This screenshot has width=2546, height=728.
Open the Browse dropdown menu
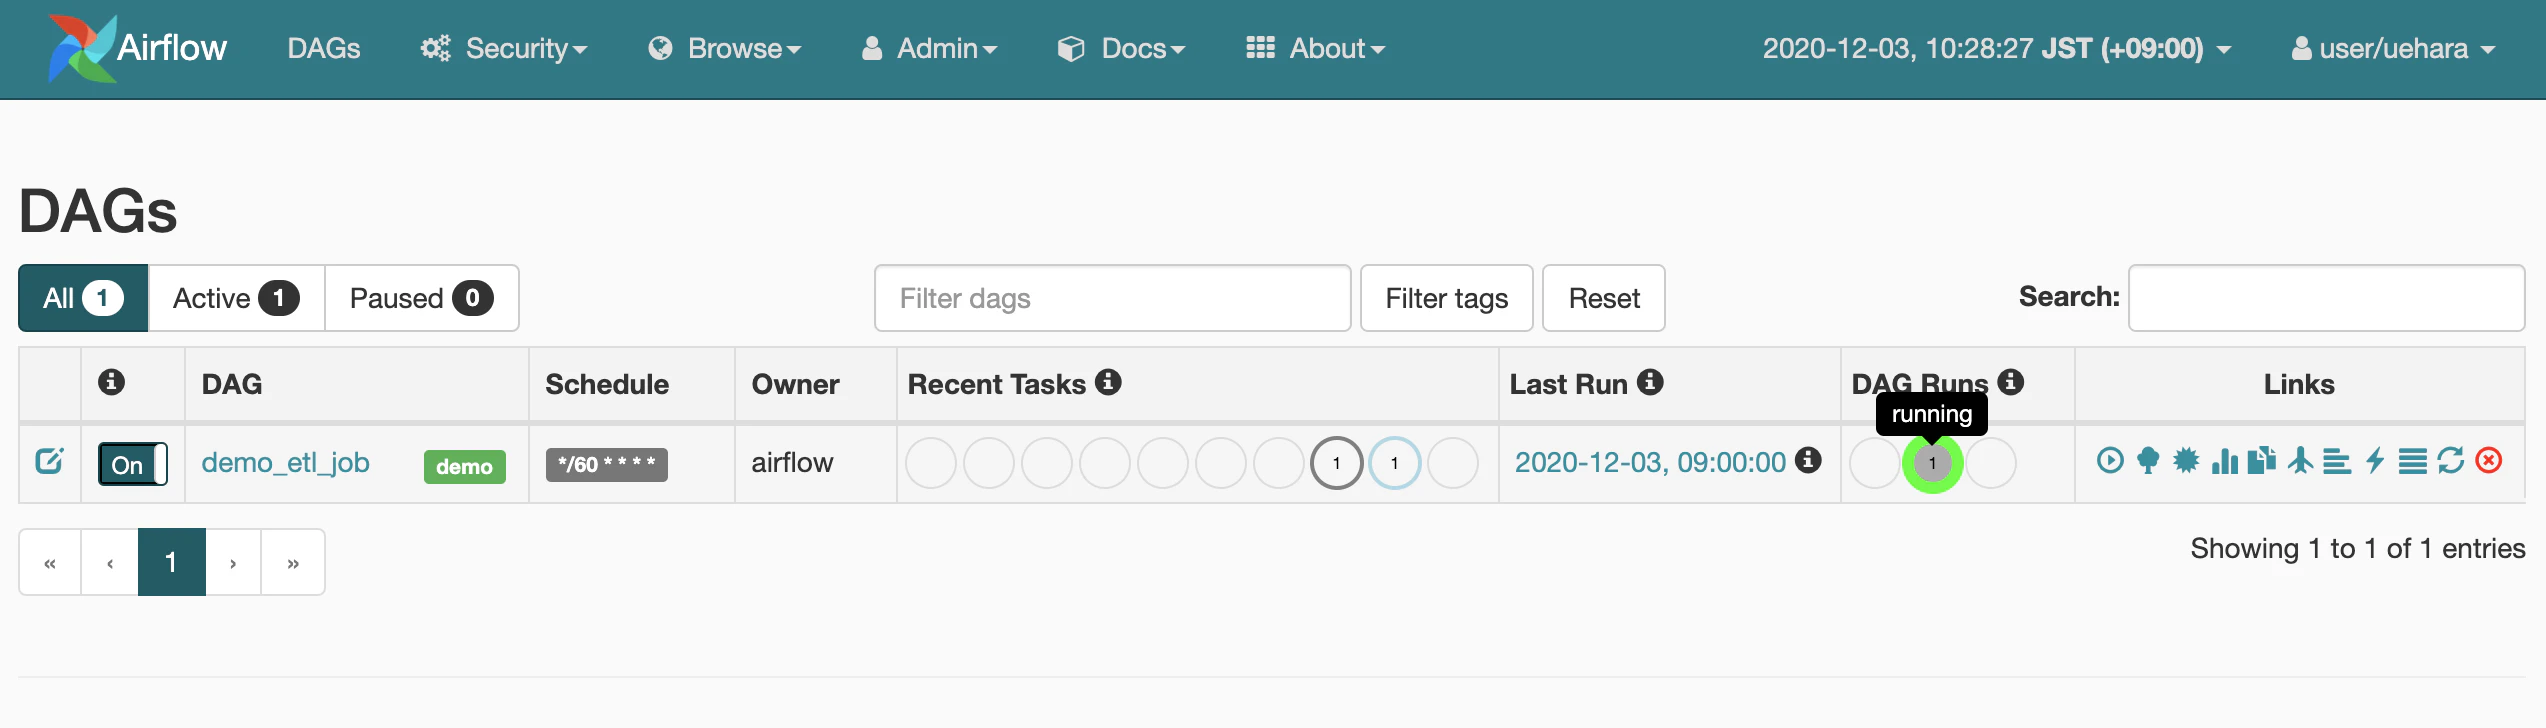pyautogui.click(x=725, y=48)
